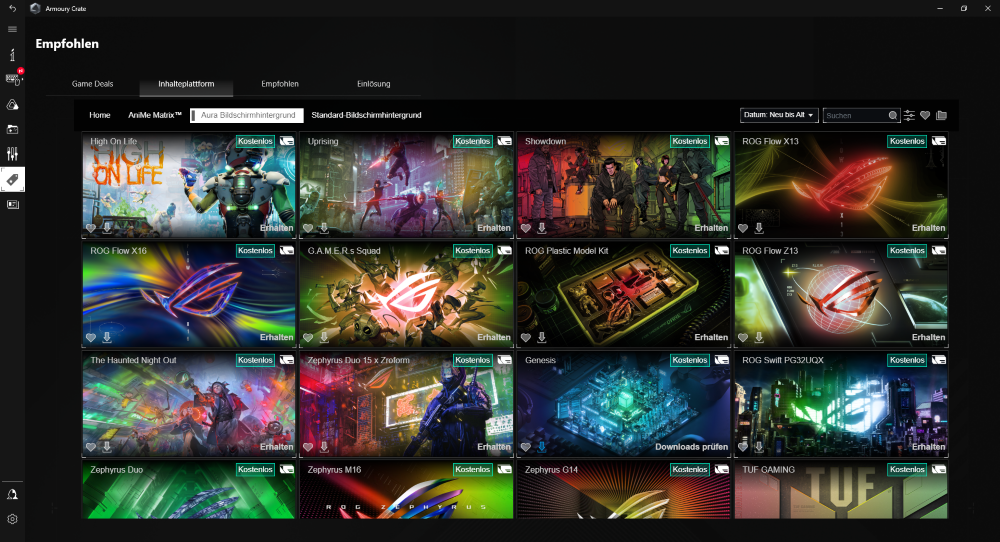Screen dimensions: 1000x542
Task: Switch to Empfohlen tab
Action: pos(280,84)
